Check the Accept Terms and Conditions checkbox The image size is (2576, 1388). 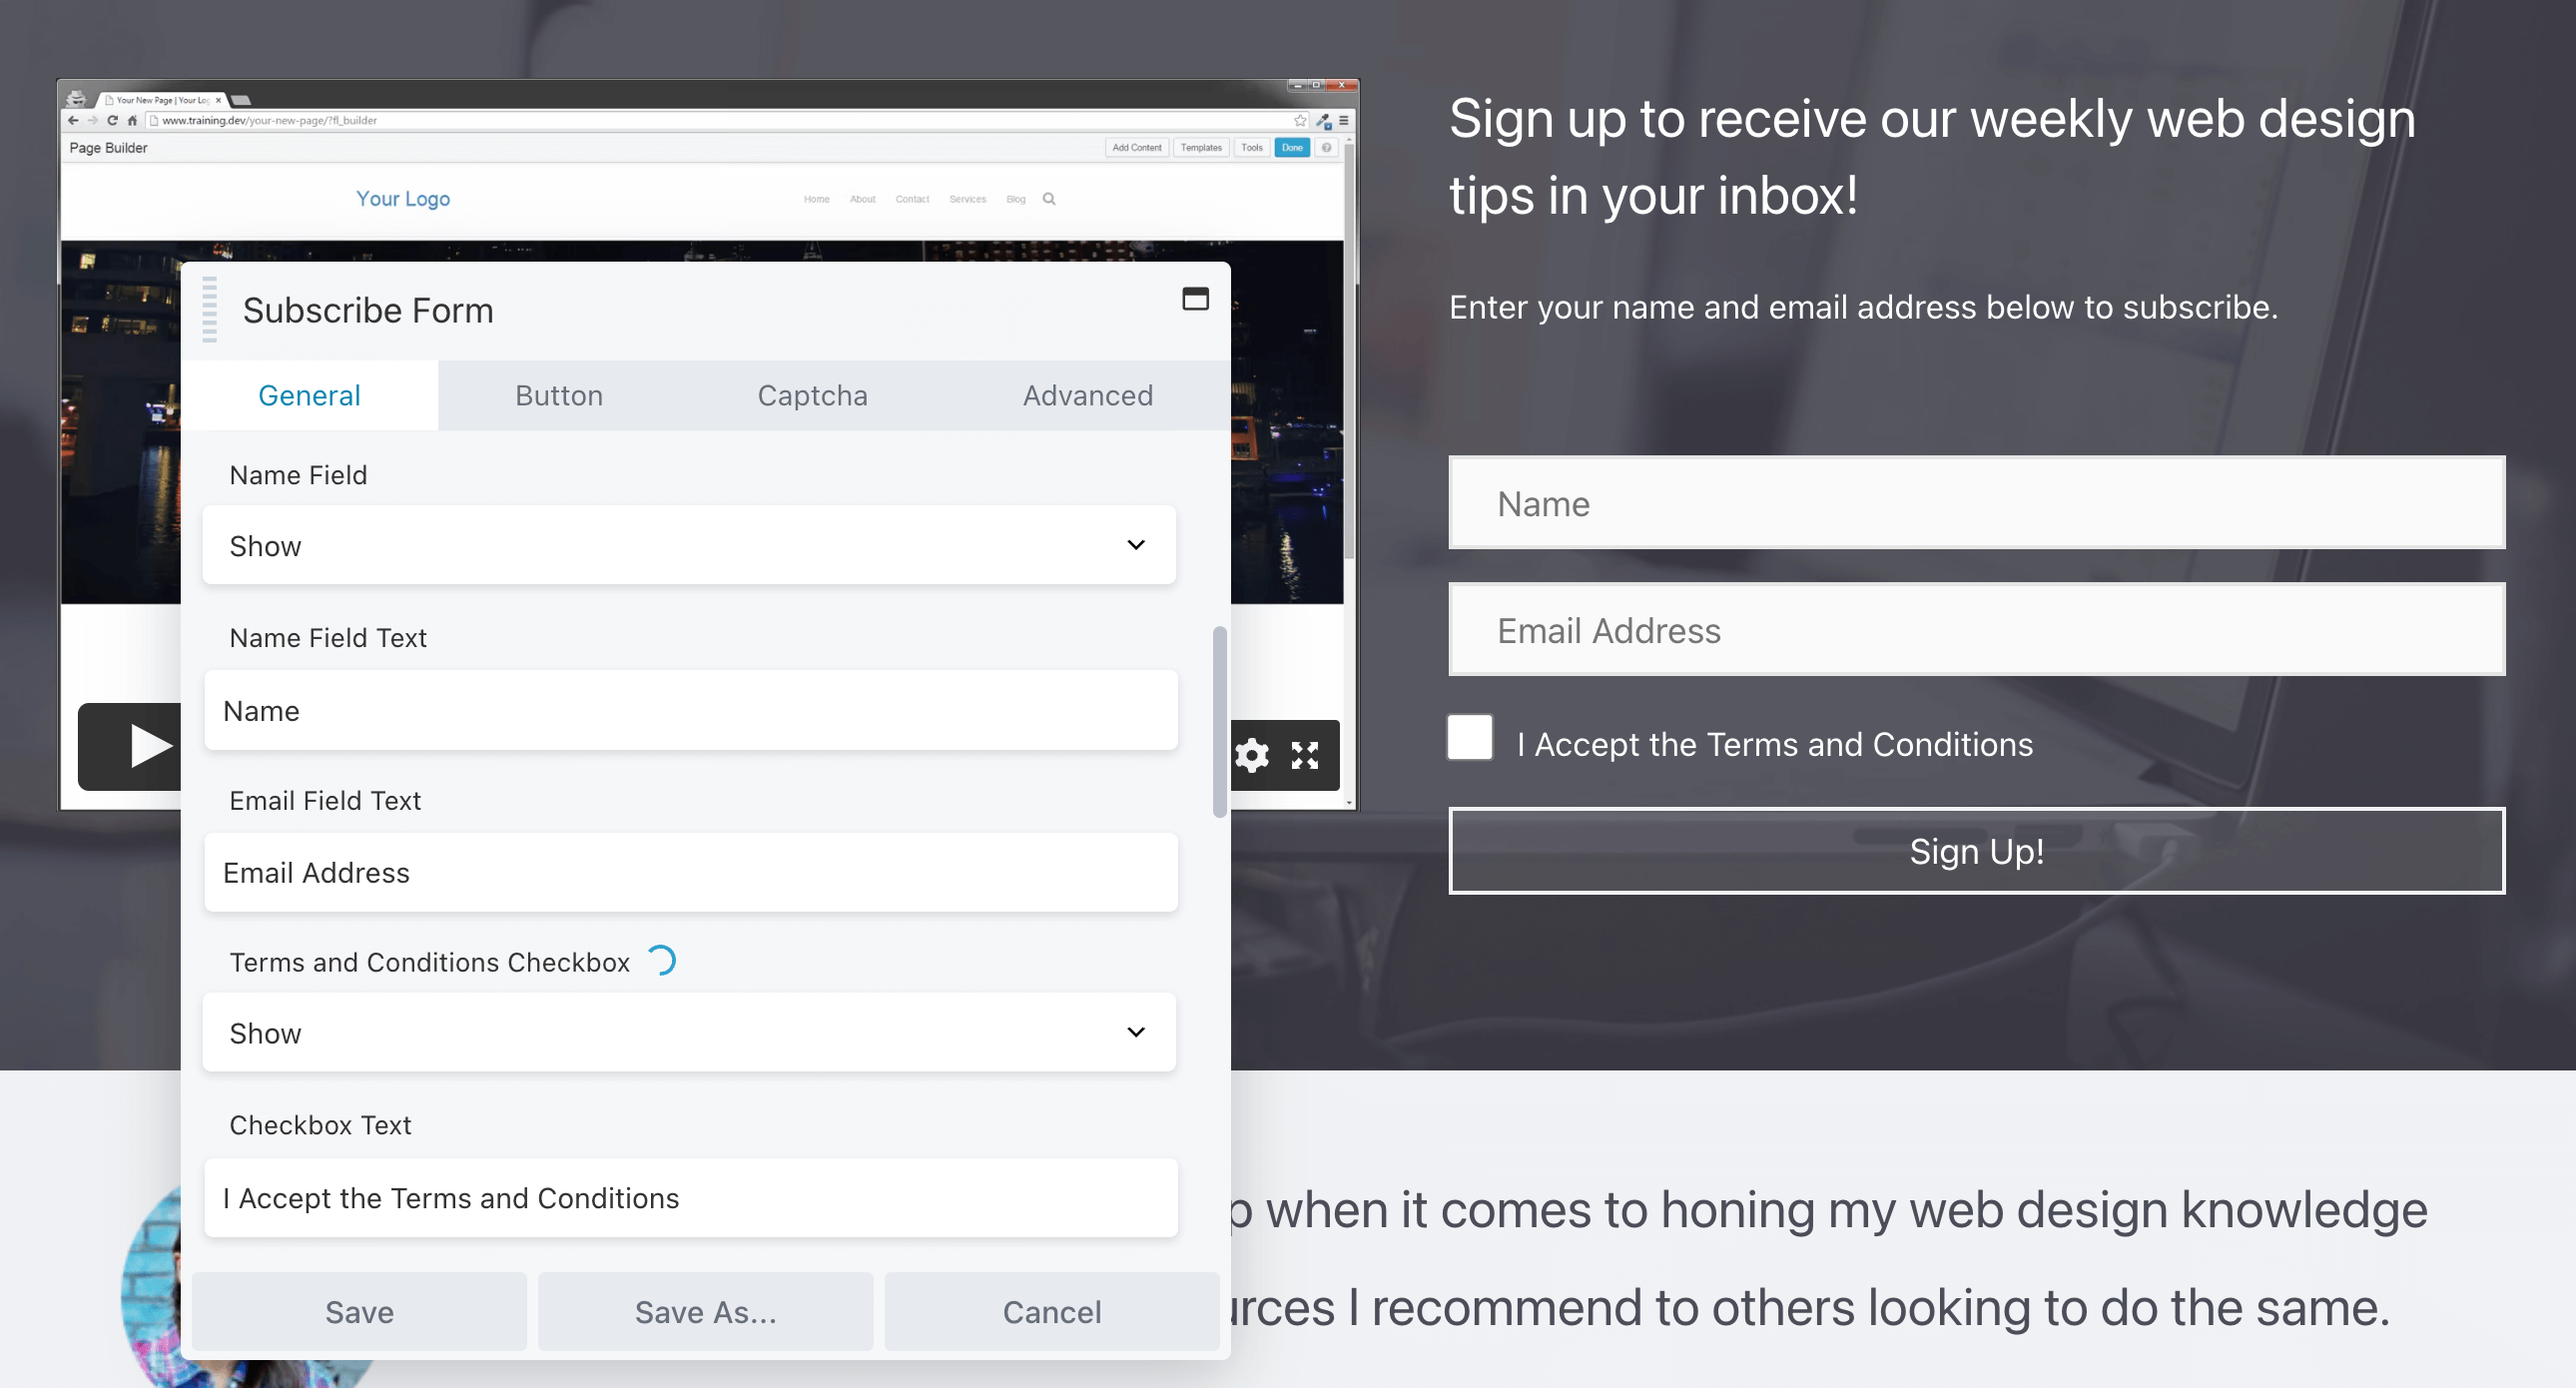coord(1469,738)
